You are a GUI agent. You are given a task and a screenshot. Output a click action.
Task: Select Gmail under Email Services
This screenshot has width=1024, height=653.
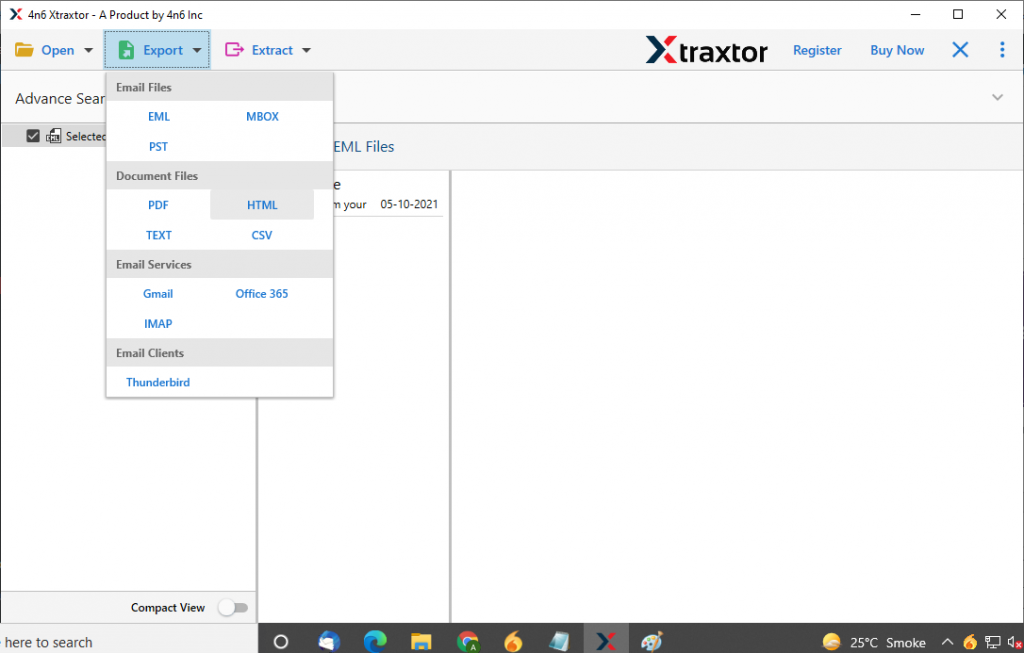click(158, 293)
